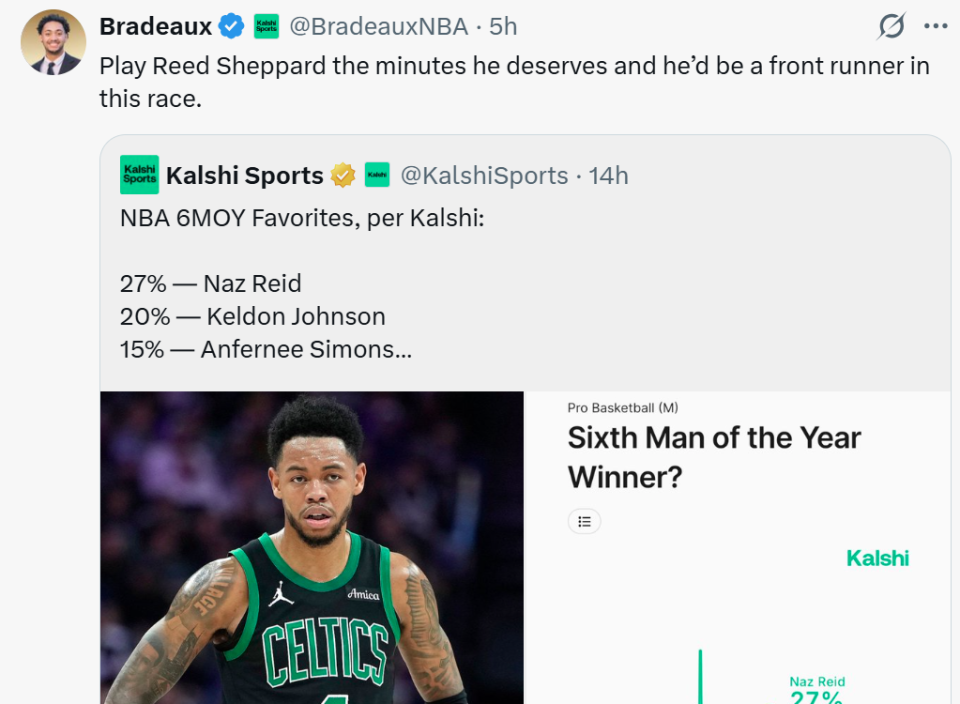The height and width of the screenshot is (704, 960).
Task: Click Kalshi Sports affiliate badge beside Bradeaux
Action: click(266, 26)
